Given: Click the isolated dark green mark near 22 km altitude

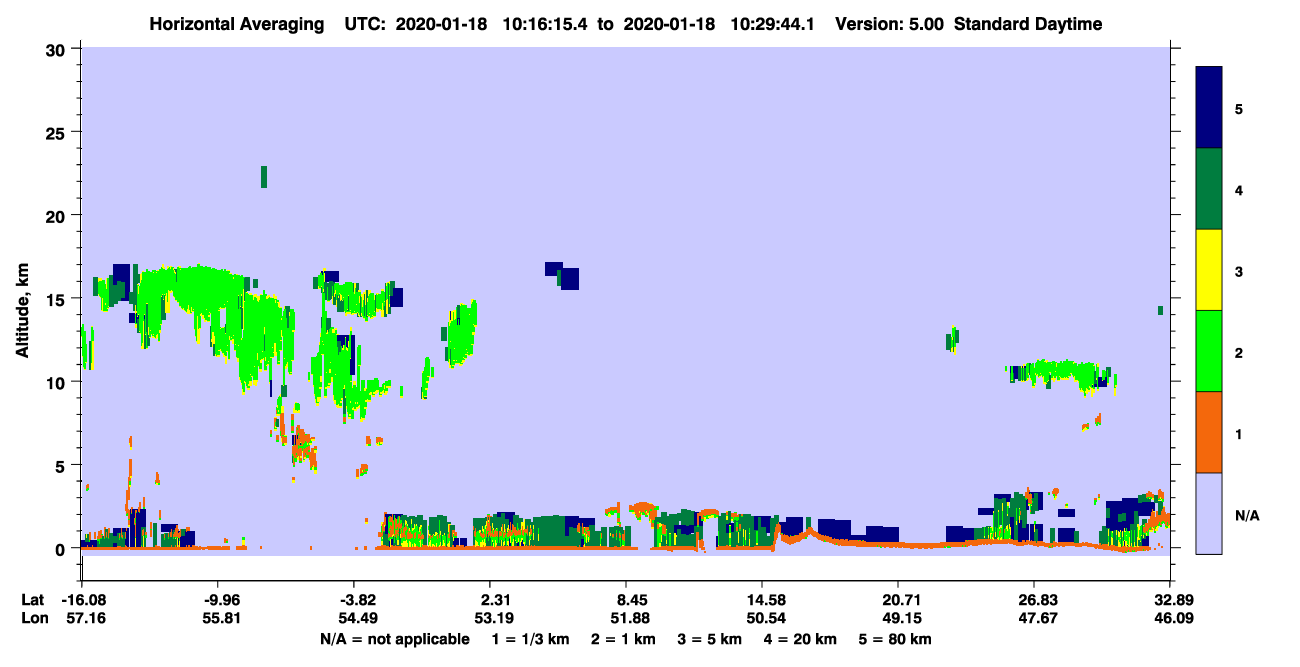Looking at the screenshot, I should (x=264, y=177).
